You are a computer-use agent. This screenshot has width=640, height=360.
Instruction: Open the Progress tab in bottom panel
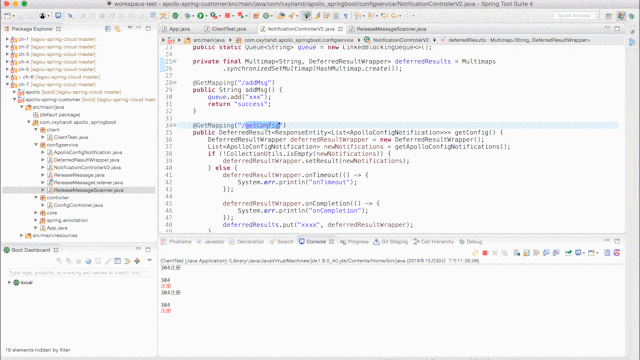coord(354,242)
